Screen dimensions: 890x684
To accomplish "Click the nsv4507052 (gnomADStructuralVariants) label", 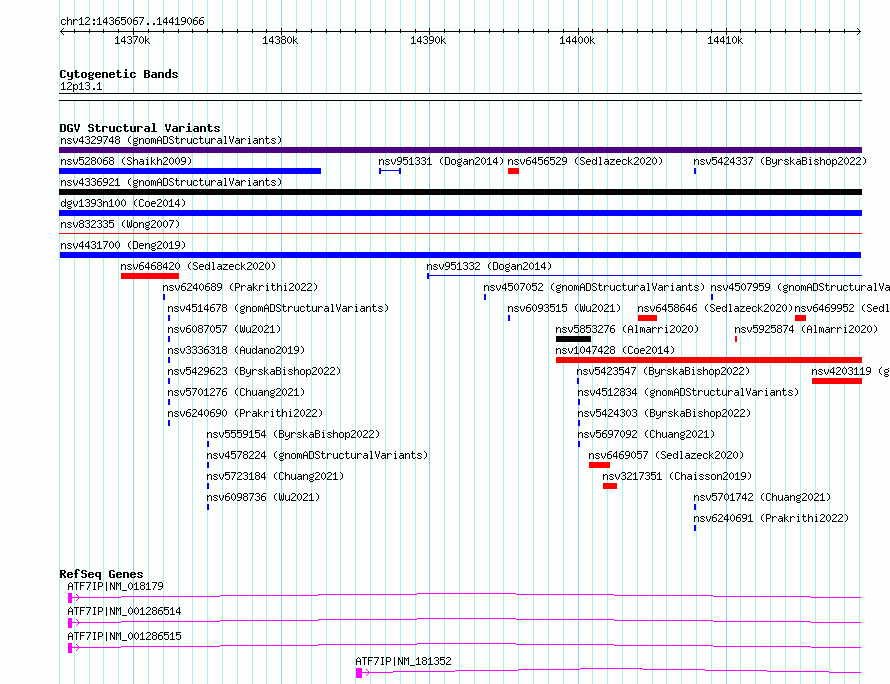I will point(594,287).
